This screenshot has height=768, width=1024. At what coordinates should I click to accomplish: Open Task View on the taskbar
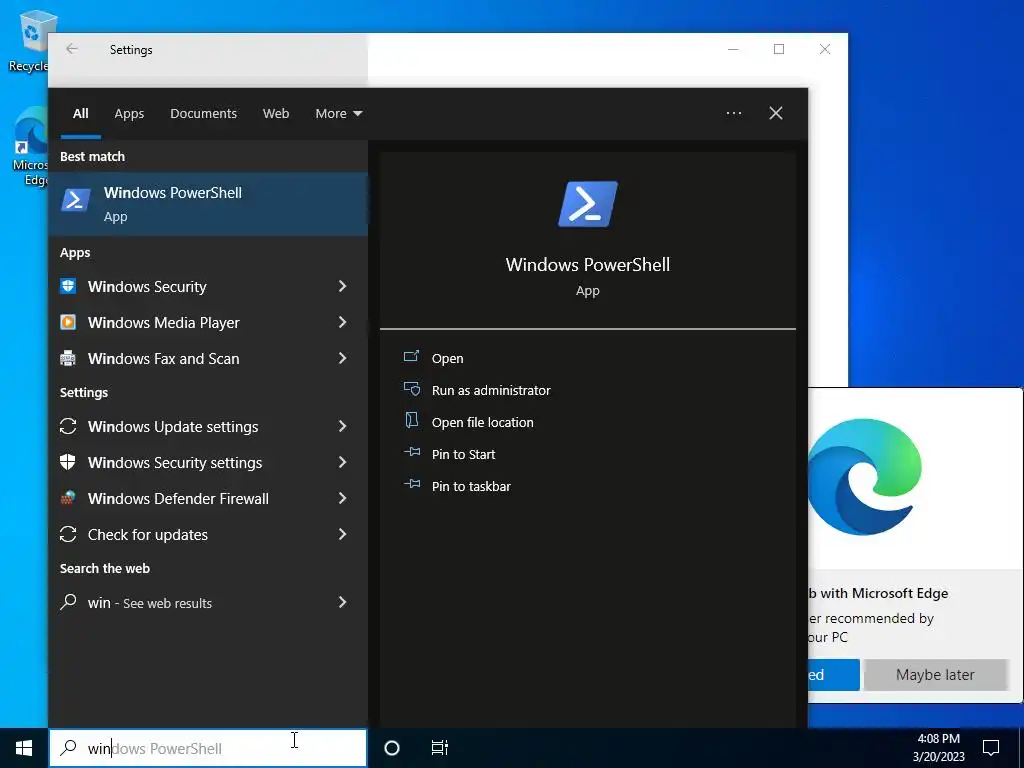point(440,748)
